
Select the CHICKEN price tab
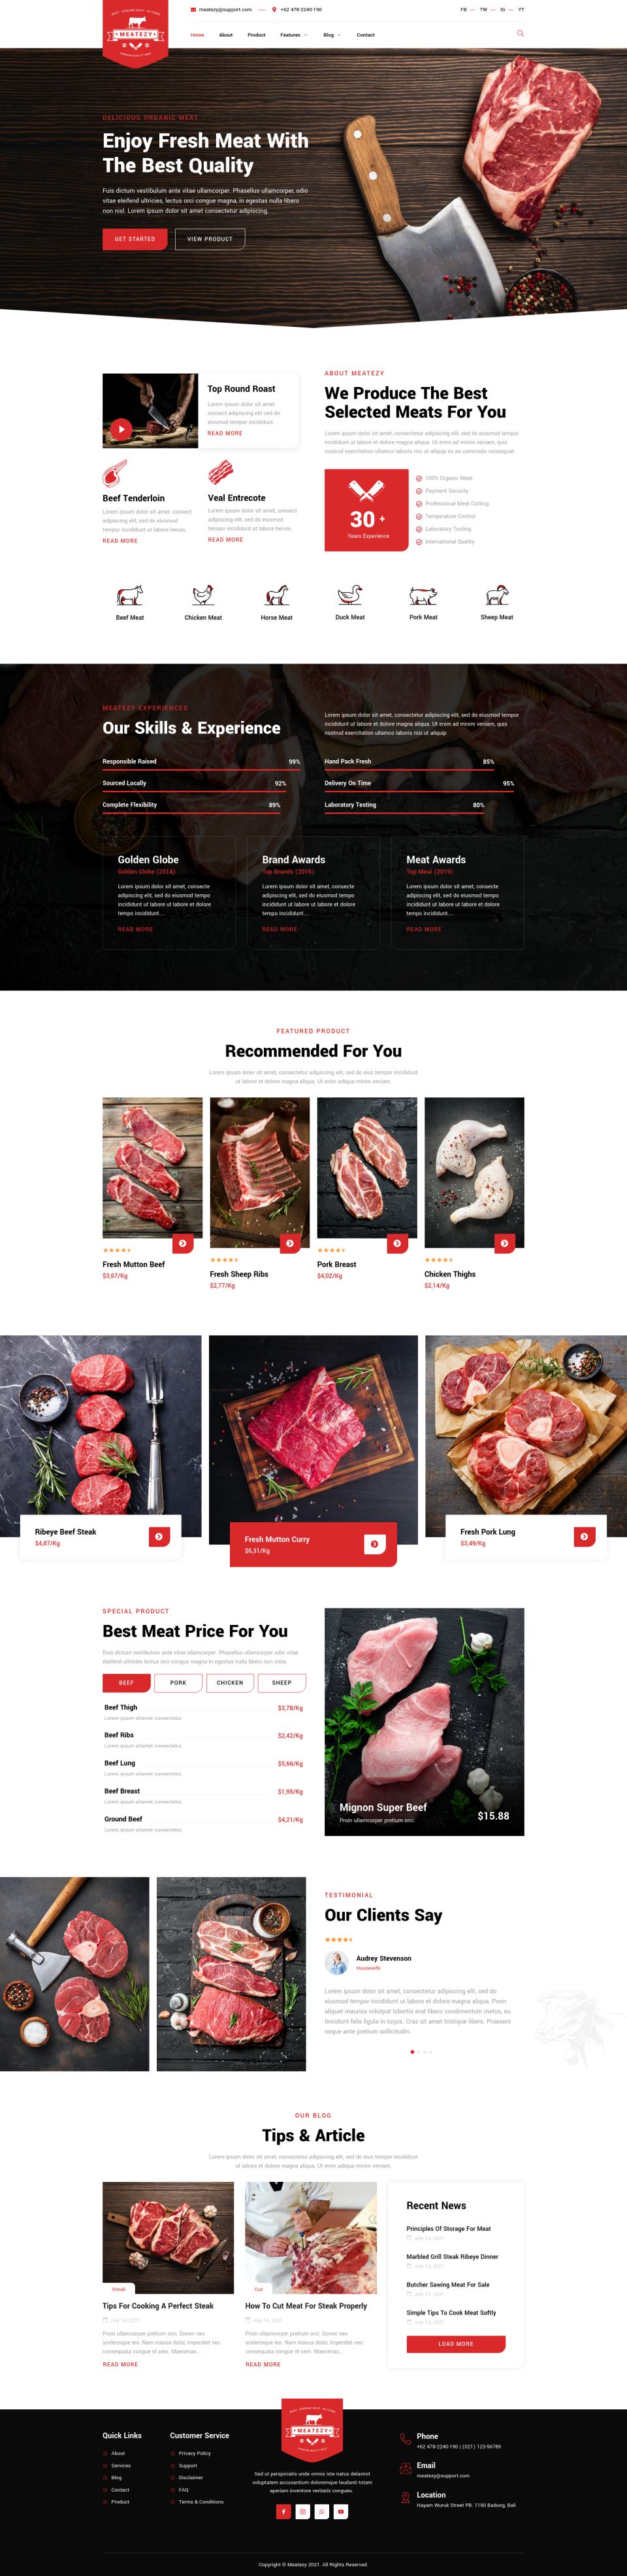pyautogui.click(x=230, y=1682)
